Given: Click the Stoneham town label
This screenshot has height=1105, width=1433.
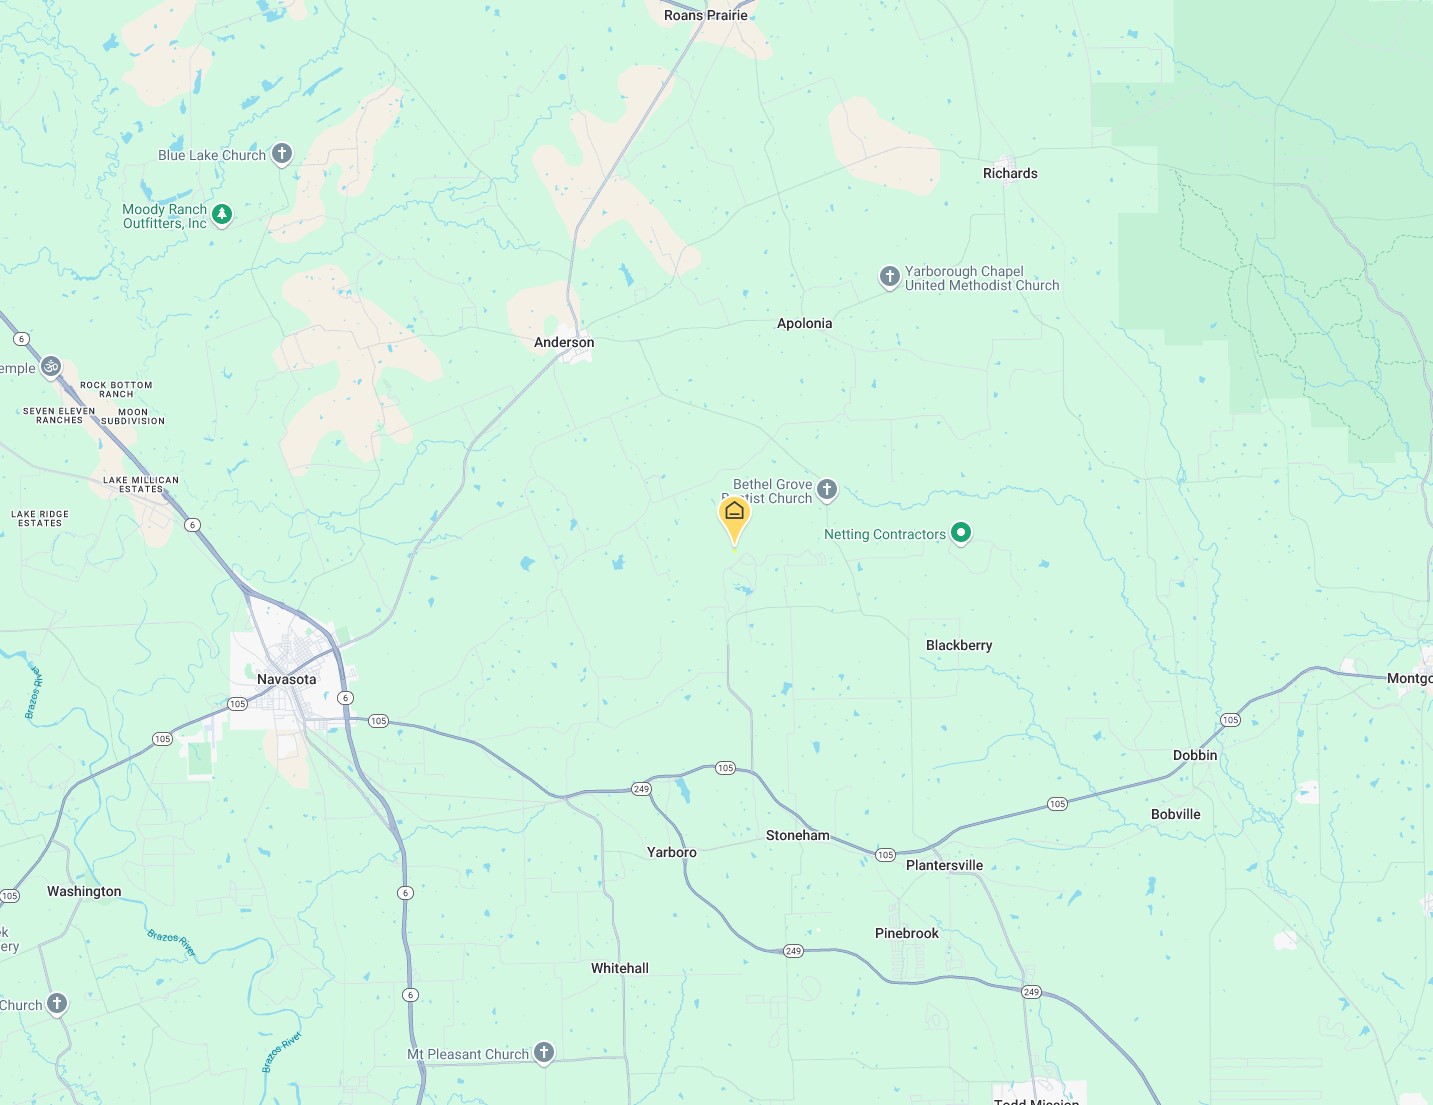Looking at the screenshot, I should point(797,835).
